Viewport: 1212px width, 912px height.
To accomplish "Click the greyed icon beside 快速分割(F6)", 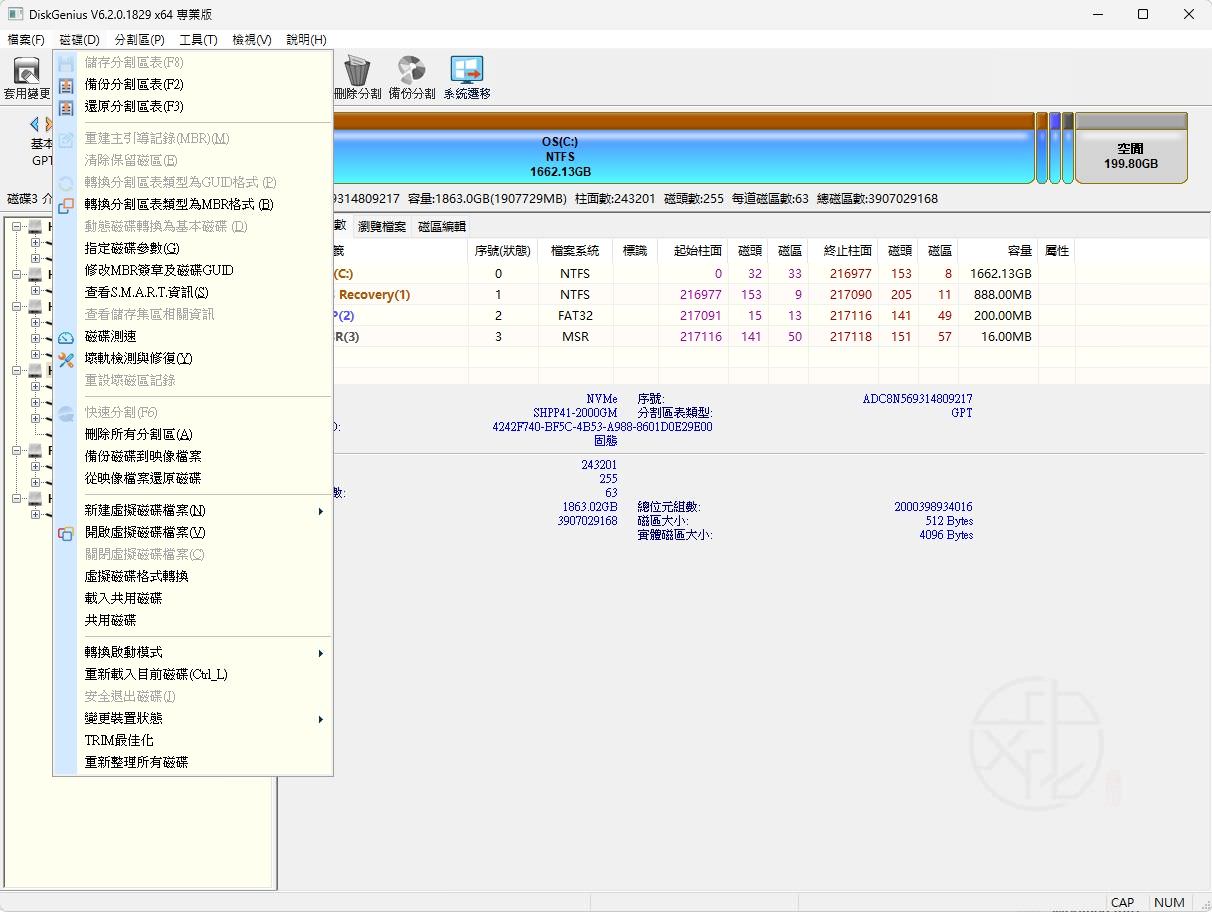I will coord(66,413).
